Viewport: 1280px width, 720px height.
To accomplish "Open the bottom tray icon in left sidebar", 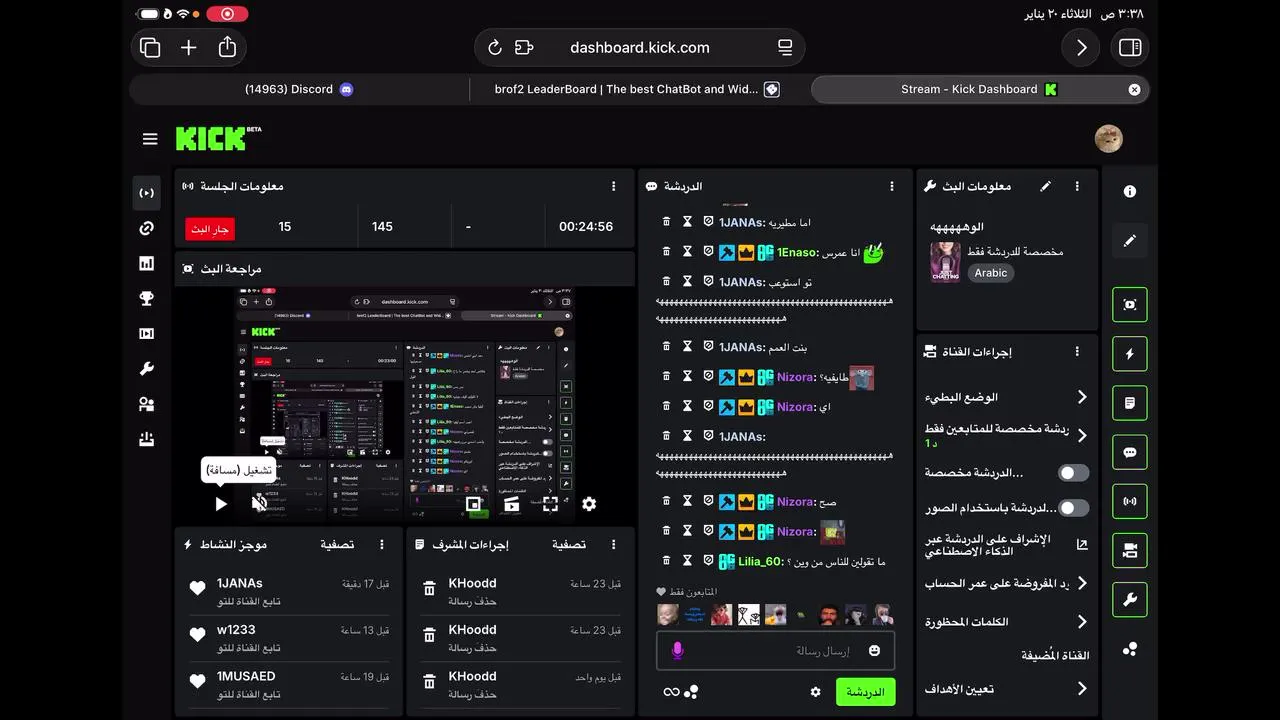I will [147, 439].
